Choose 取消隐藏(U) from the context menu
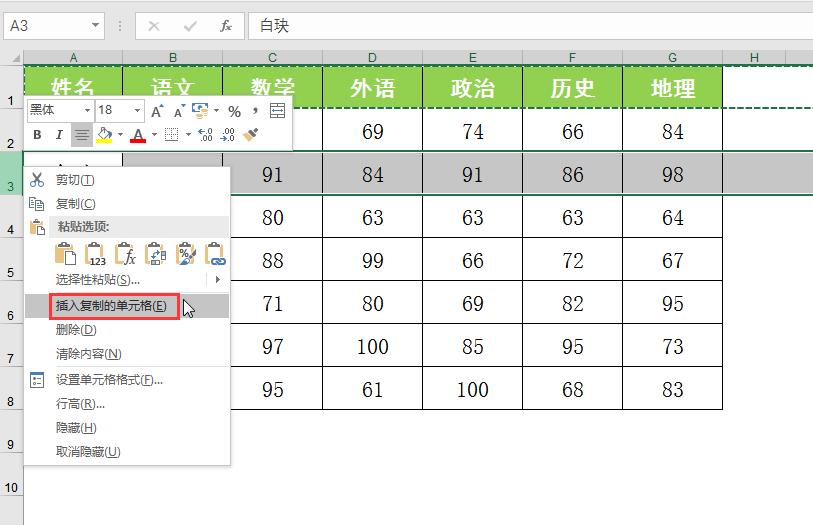The height and width of the screenshot is (525, 813). click(x=127, y=452)
